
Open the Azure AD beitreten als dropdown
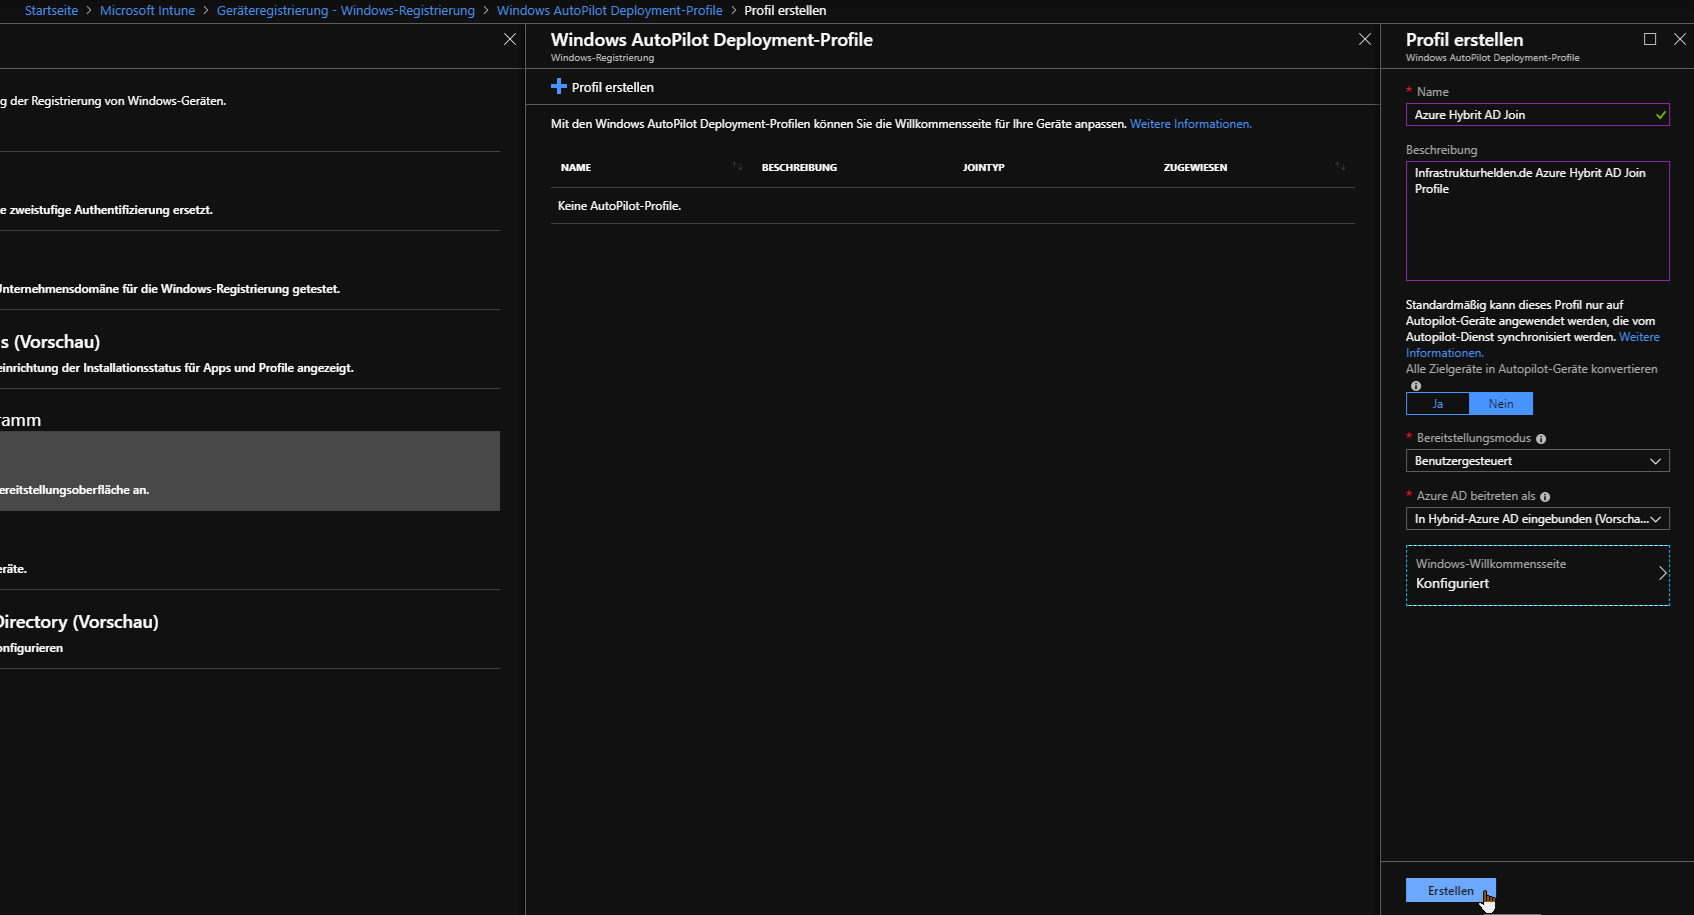pyautogui.click(x=1538, y=519)
